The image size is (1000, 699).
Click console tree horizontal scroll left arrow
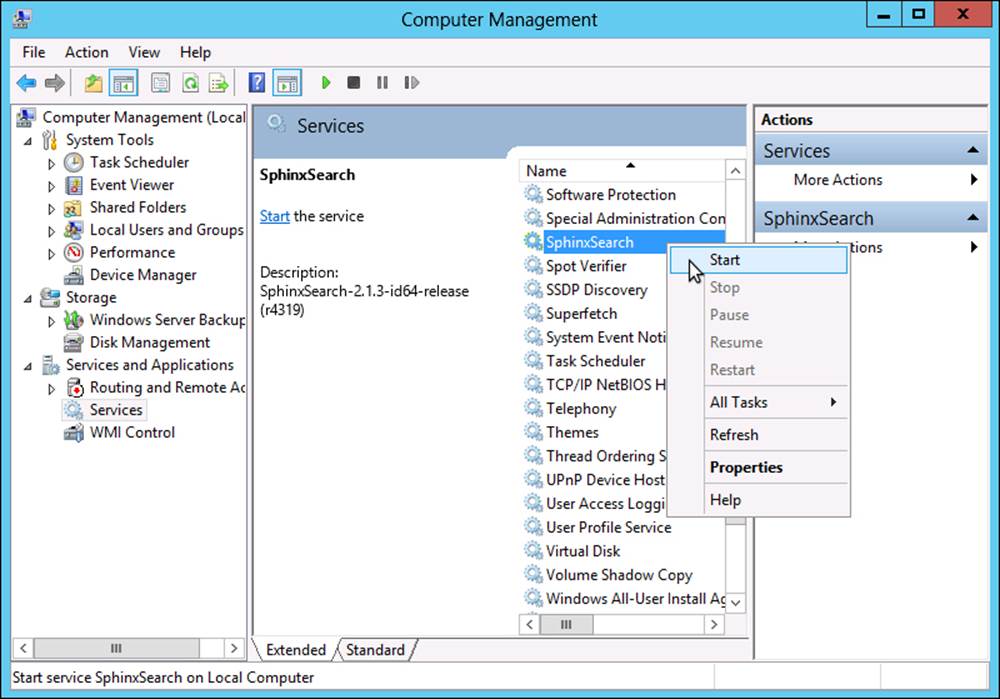(23, 649)
